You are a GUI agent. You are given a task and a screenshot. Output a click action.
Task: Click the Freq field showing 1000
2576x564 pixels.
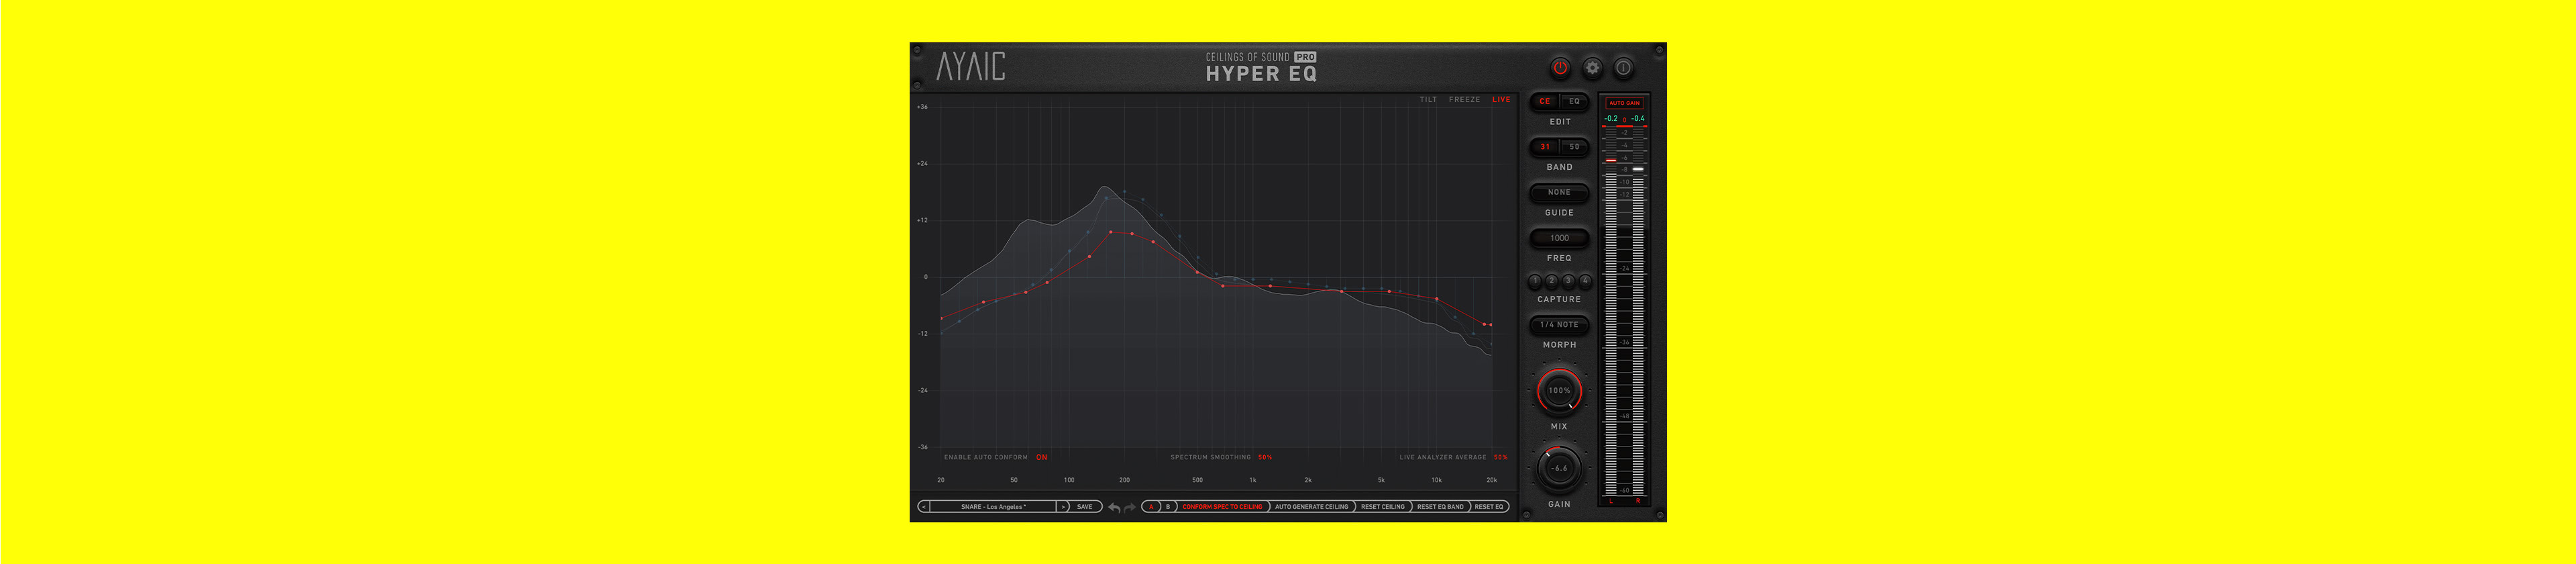coord(1559,238)
